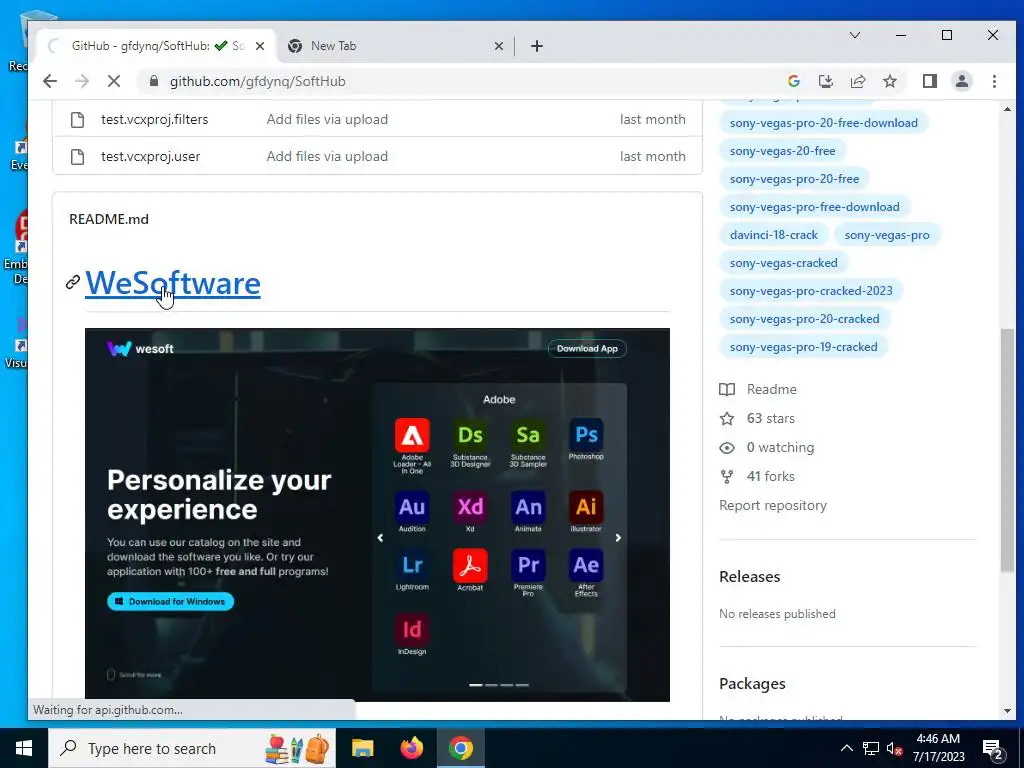Stop loading the page

click(x=114, y=81)
